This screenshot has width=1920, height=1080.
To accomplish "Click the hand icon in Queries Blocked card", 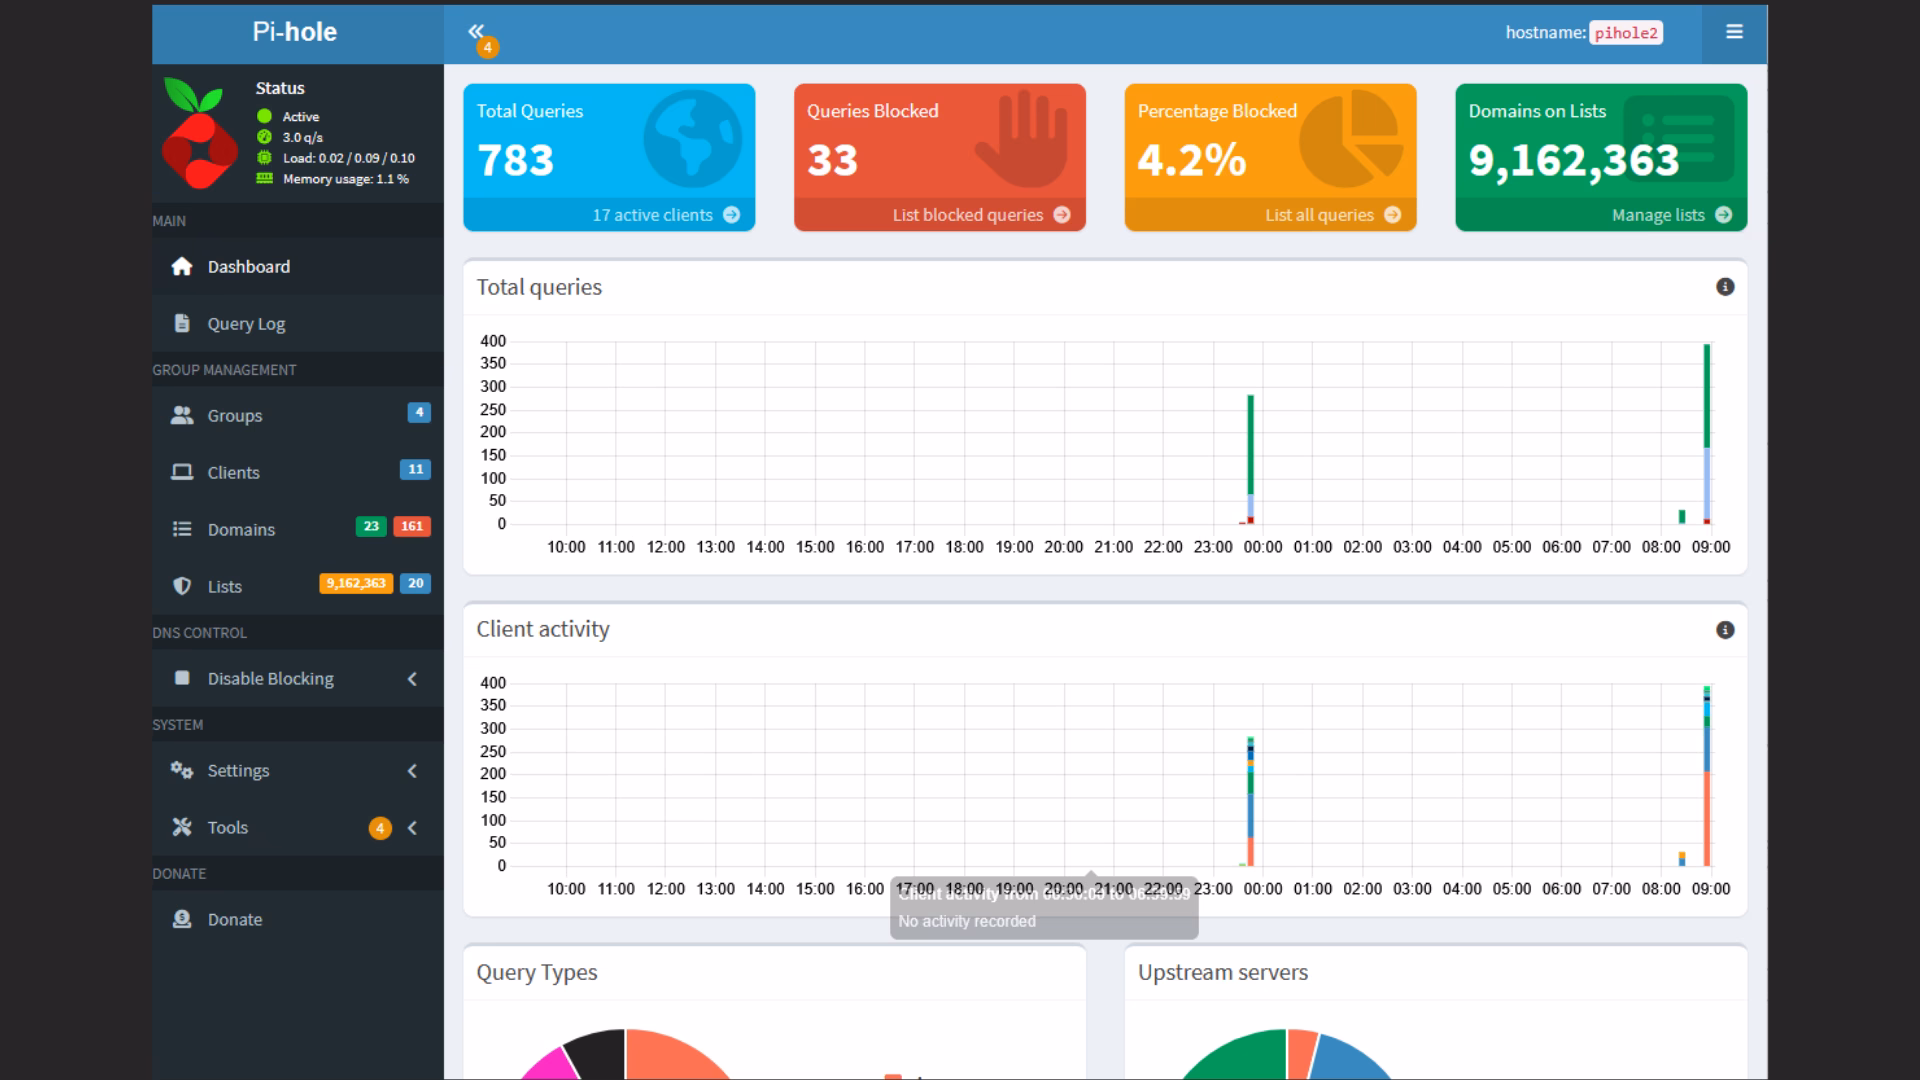I will pos(1022,139).
